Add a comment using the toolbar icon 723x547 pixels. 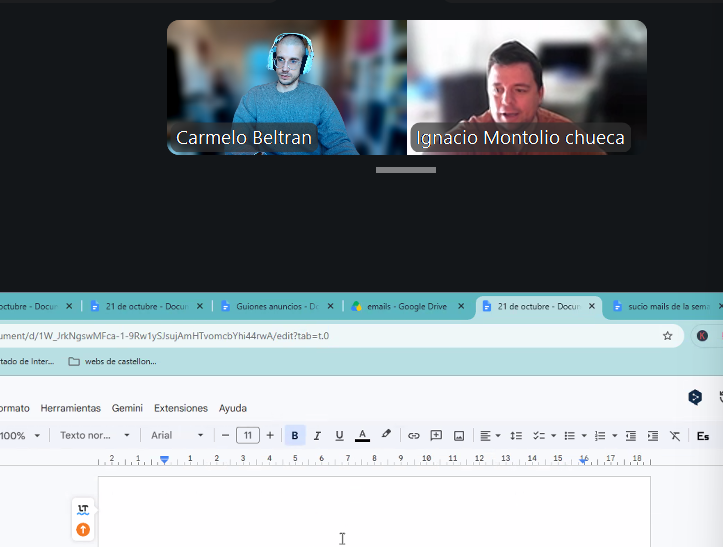click(x=436, y=435)
